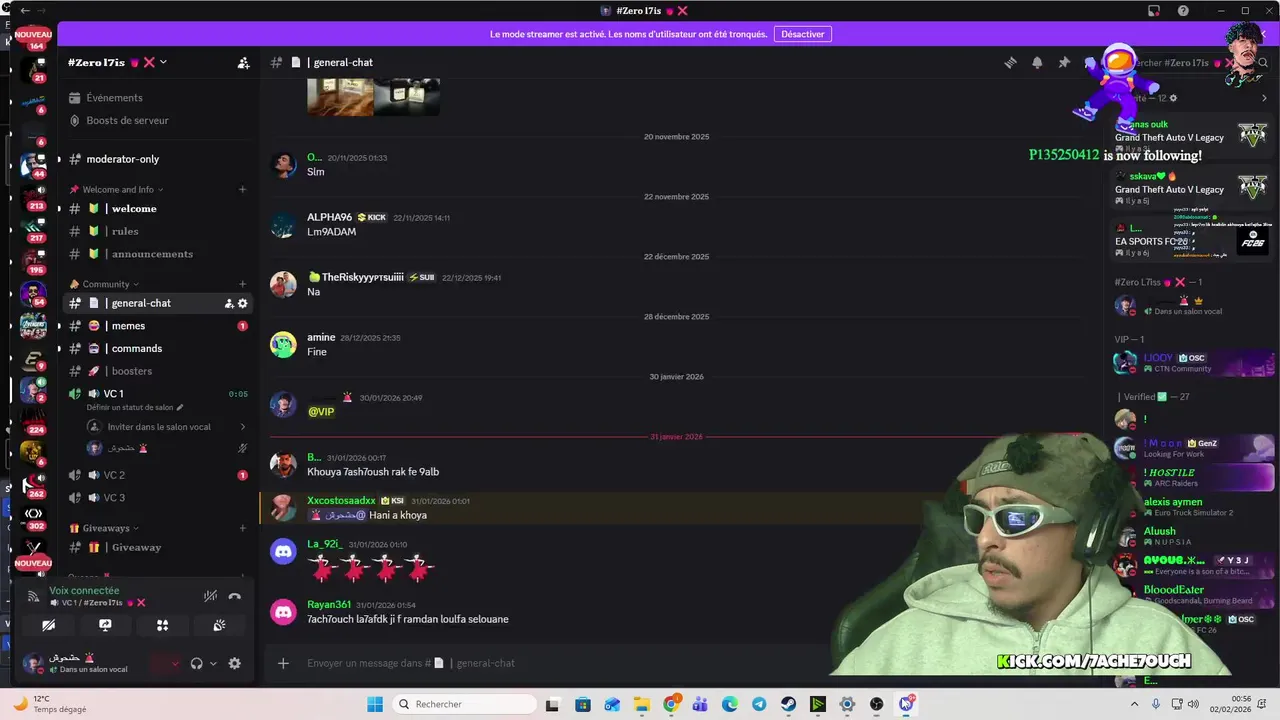The width and height of the screenshot is (1280, 720).
Task: Click voice connection signal icon
Action: coord(33,596)
